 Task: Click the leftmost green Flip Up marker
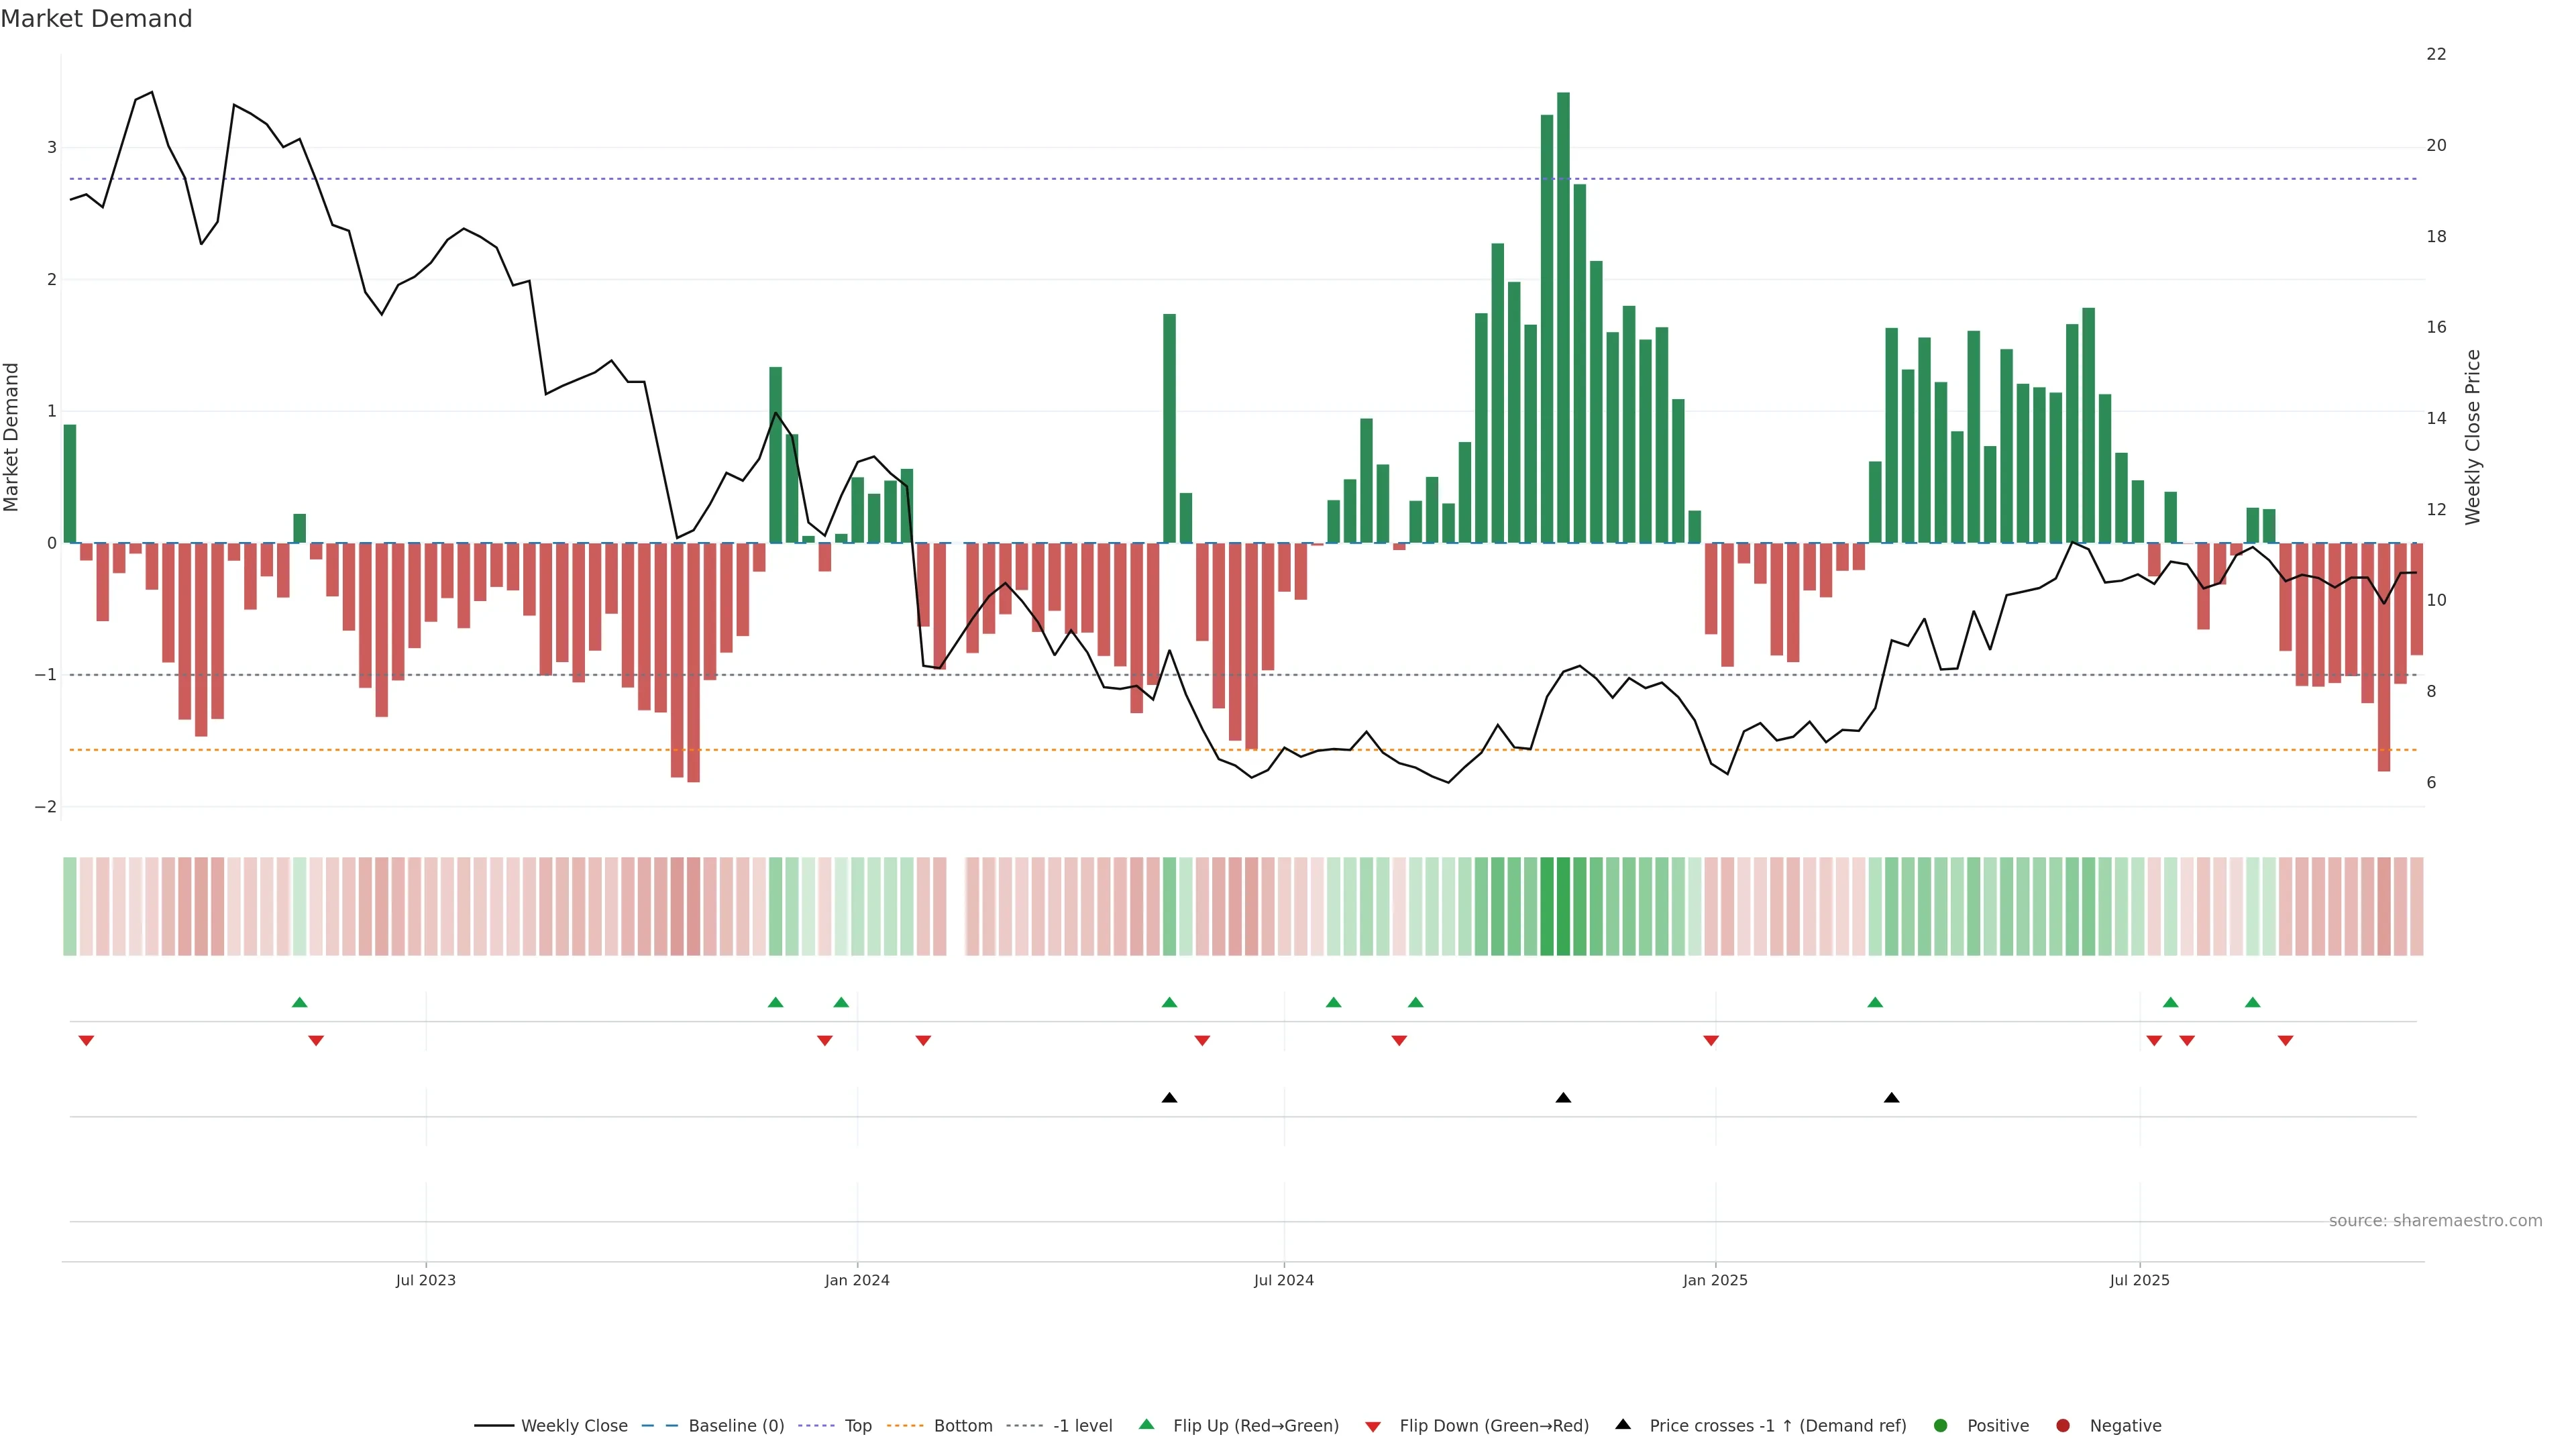point(299,1002)
